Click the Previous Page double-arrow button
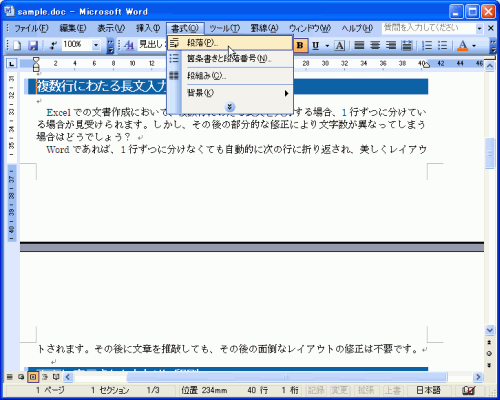The image size is (500, 400). pos(489,342)
